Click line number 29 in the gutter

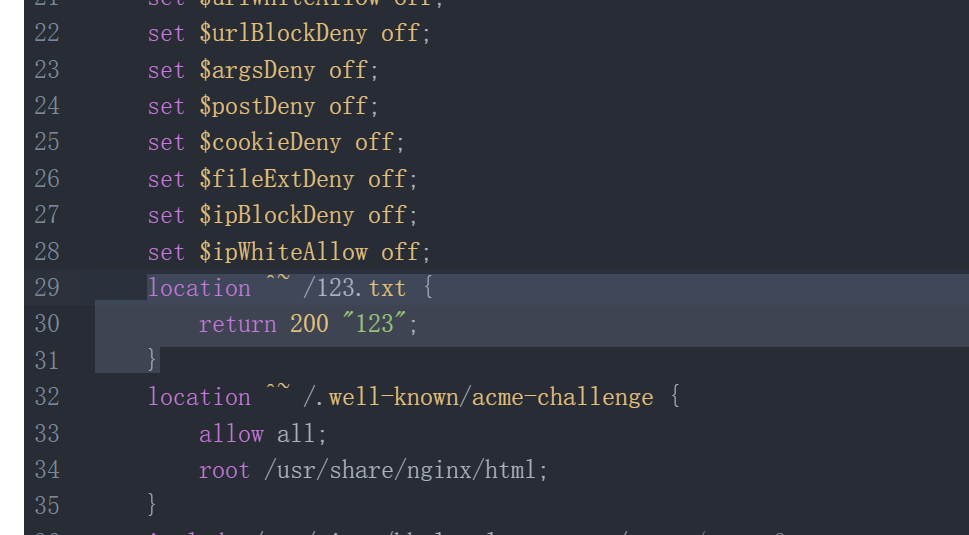[x=47, y=288]
